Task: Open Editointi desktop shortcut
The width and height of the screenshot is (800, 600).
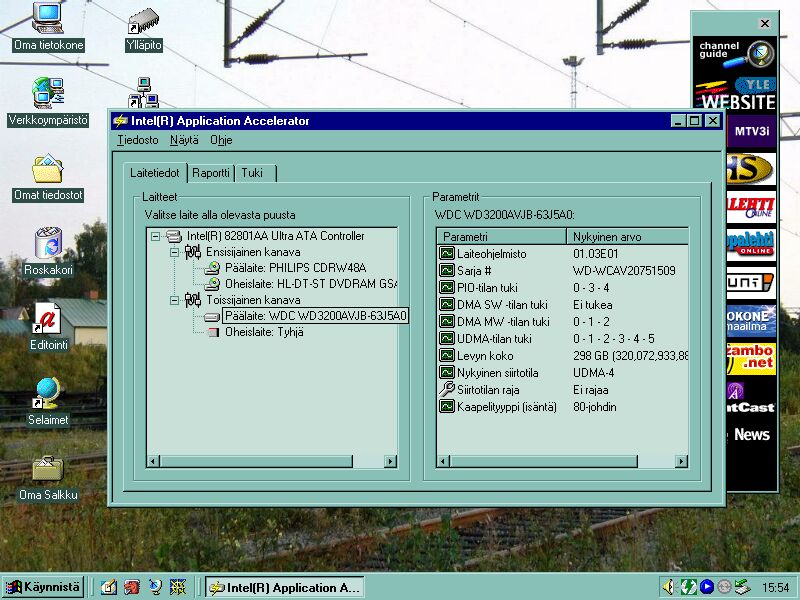Action: [x=47, y=320]
